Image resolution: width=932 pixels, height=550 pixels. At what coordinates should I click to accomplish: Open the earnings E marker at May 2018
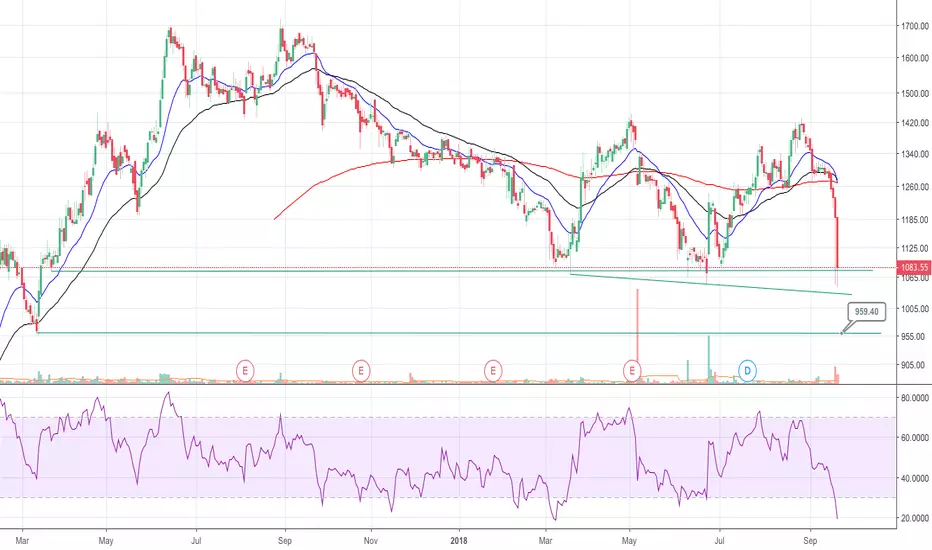[632, 371]
